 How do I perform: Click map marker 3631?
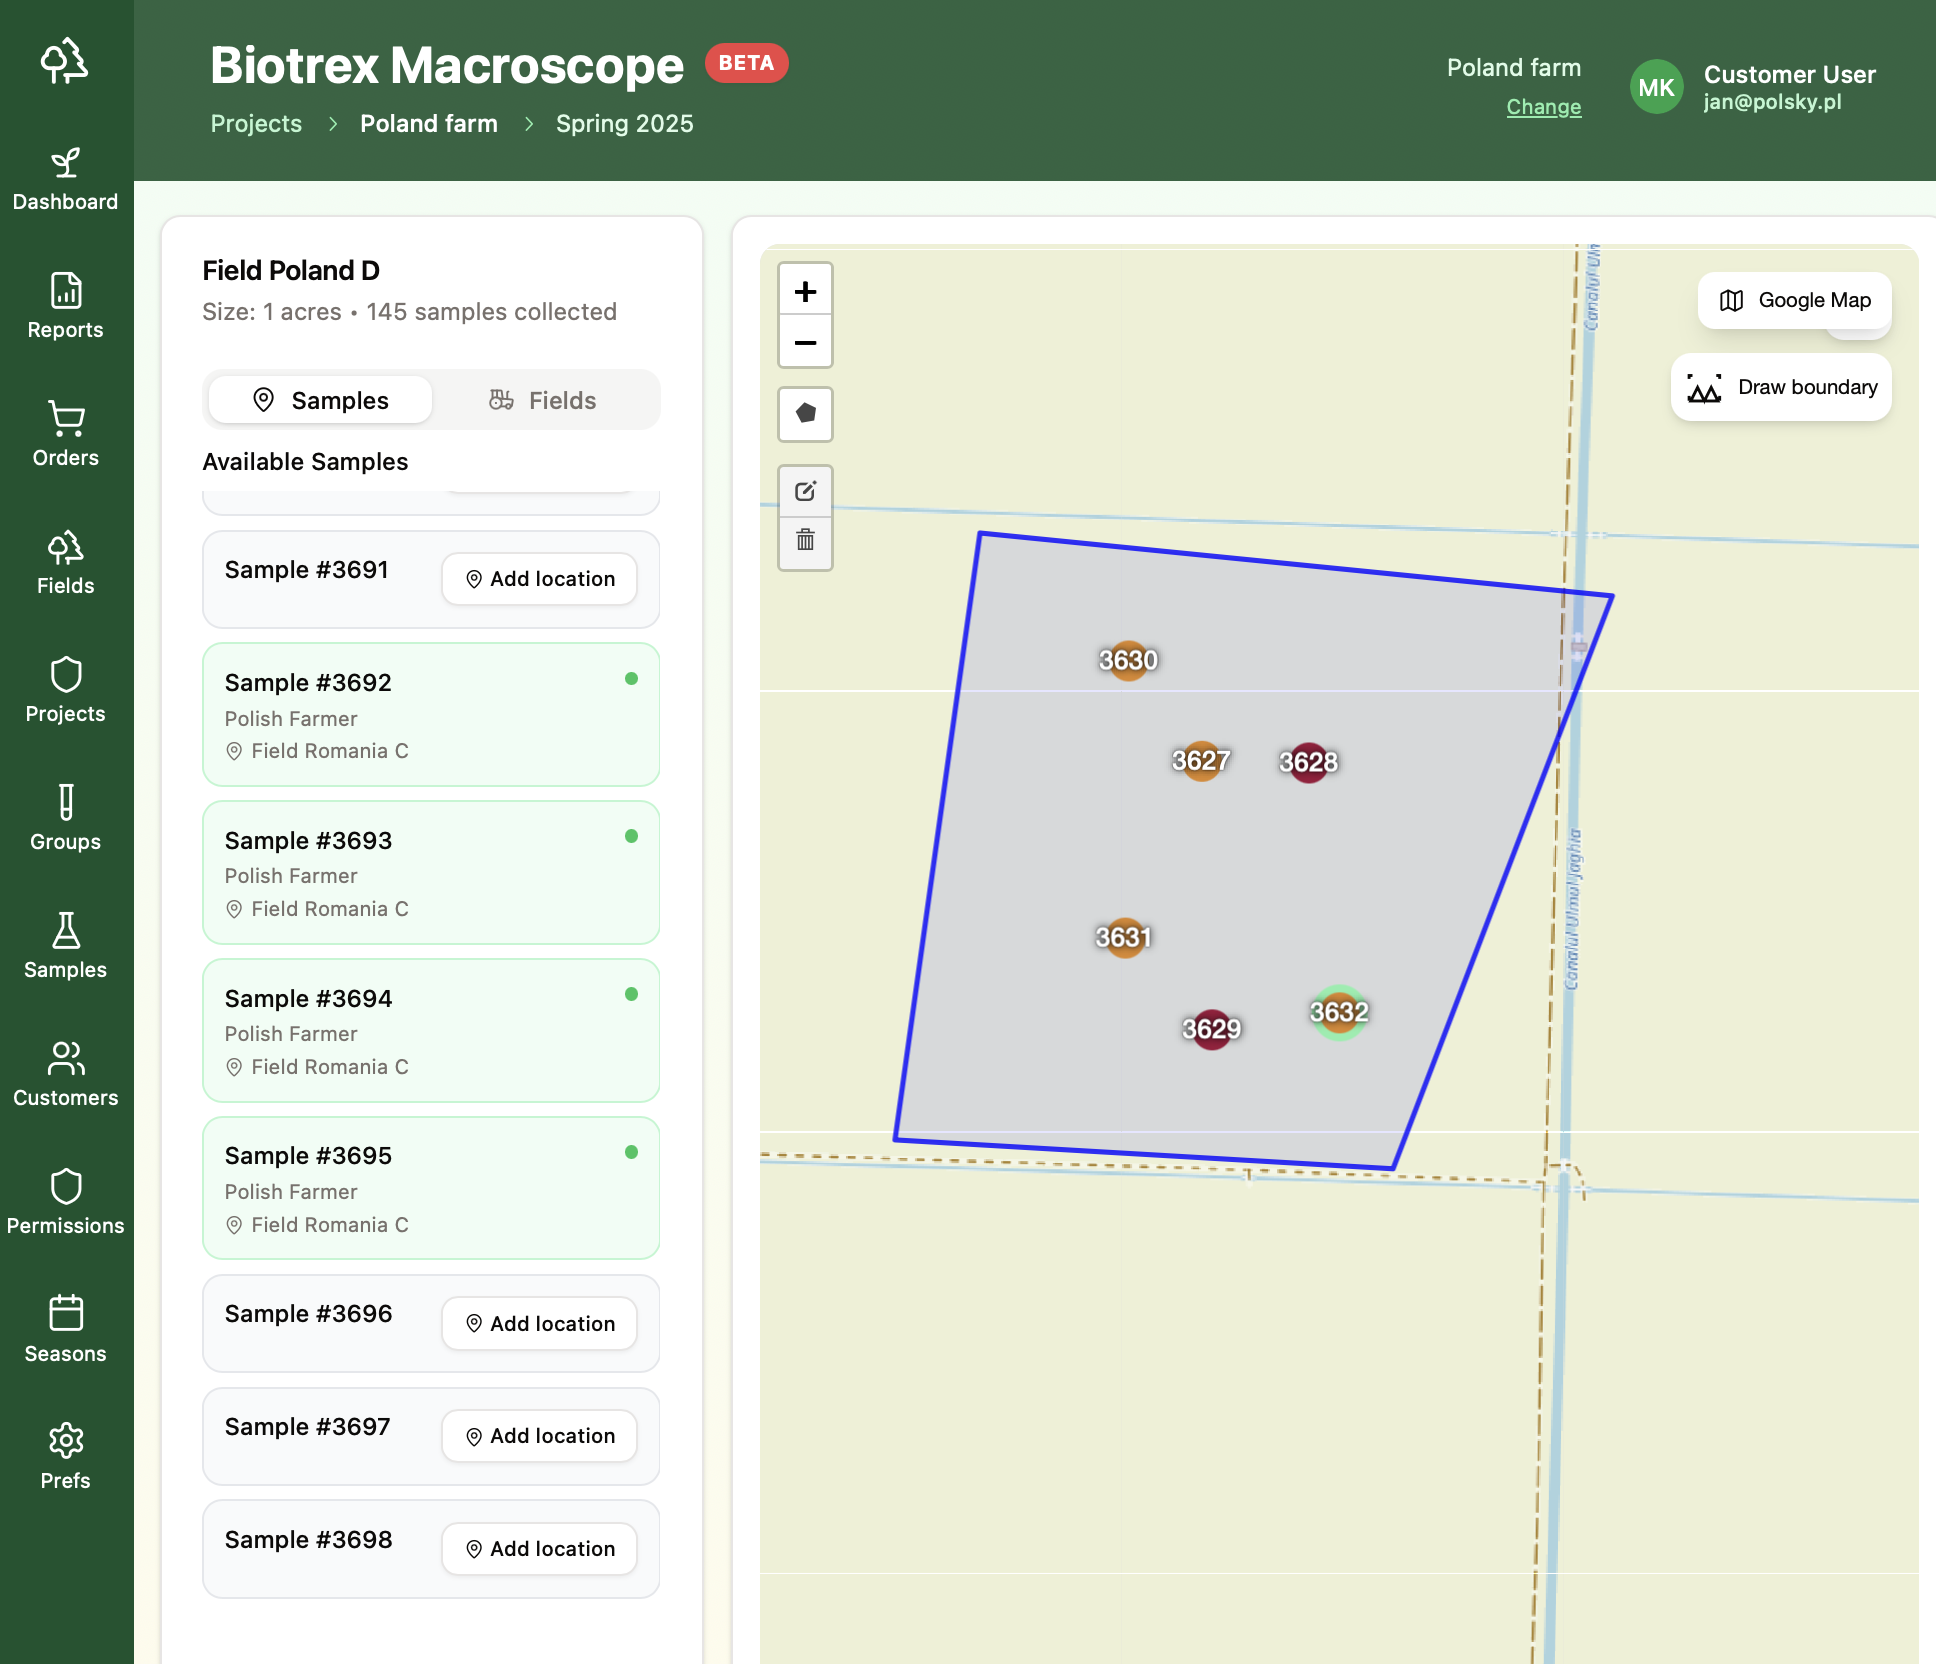click(1124, 938)
